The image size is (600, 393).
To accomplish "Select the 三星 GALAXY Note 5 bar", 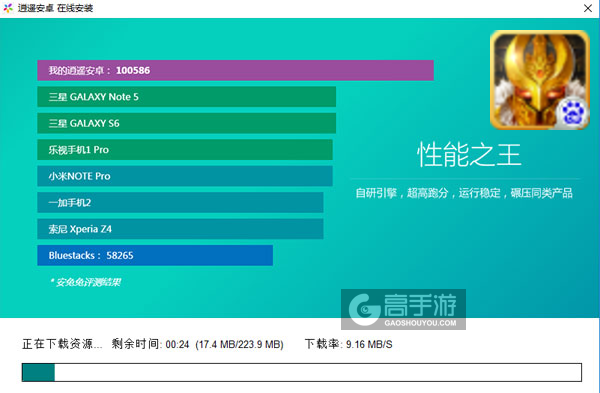I will coord(186,97).
